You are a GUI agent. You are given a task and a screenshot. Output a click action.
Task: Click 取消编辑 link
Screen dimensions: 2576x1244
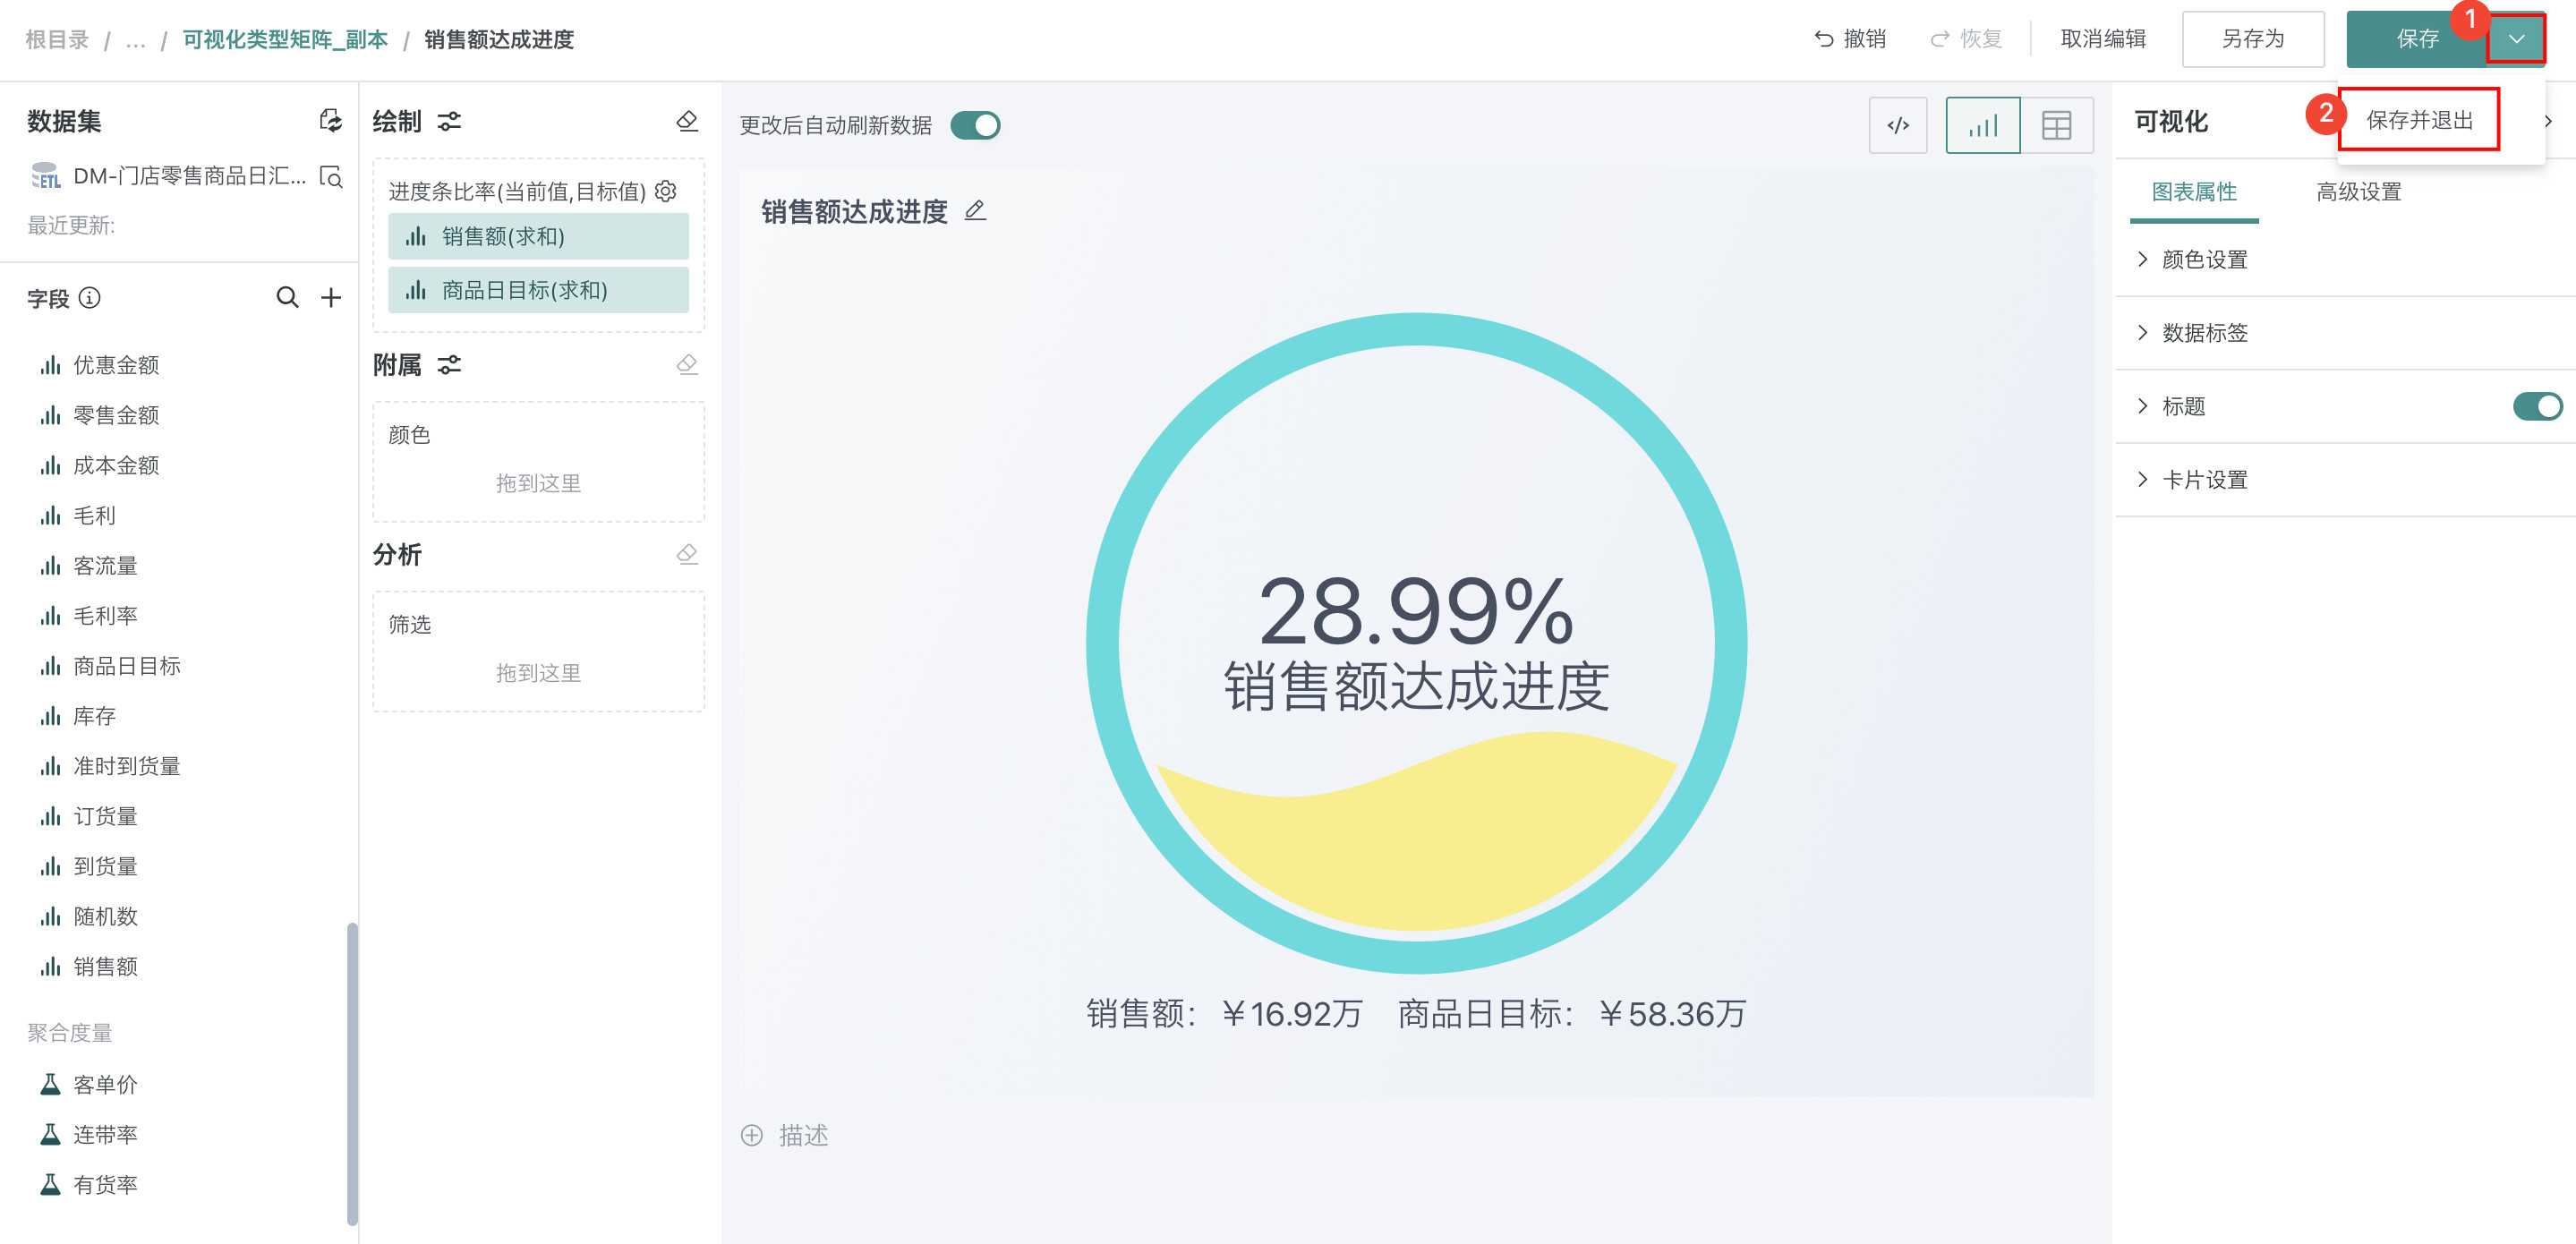coord(2102,39)
